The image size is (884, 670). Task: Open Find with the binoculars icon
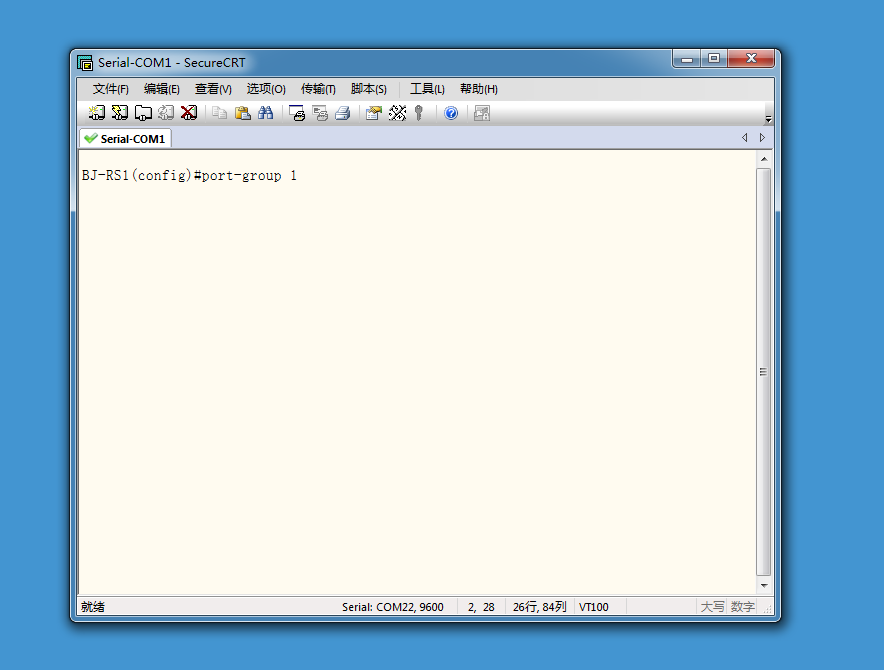(266, 113)
